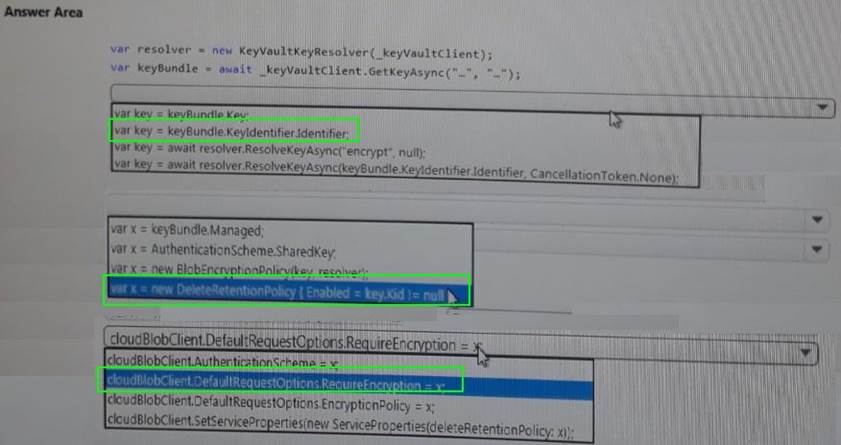This screenshot has width=841, height=445.
Task: Select ResolveKeyAsync("encrypt", null) option
Action: click(270, 151)
